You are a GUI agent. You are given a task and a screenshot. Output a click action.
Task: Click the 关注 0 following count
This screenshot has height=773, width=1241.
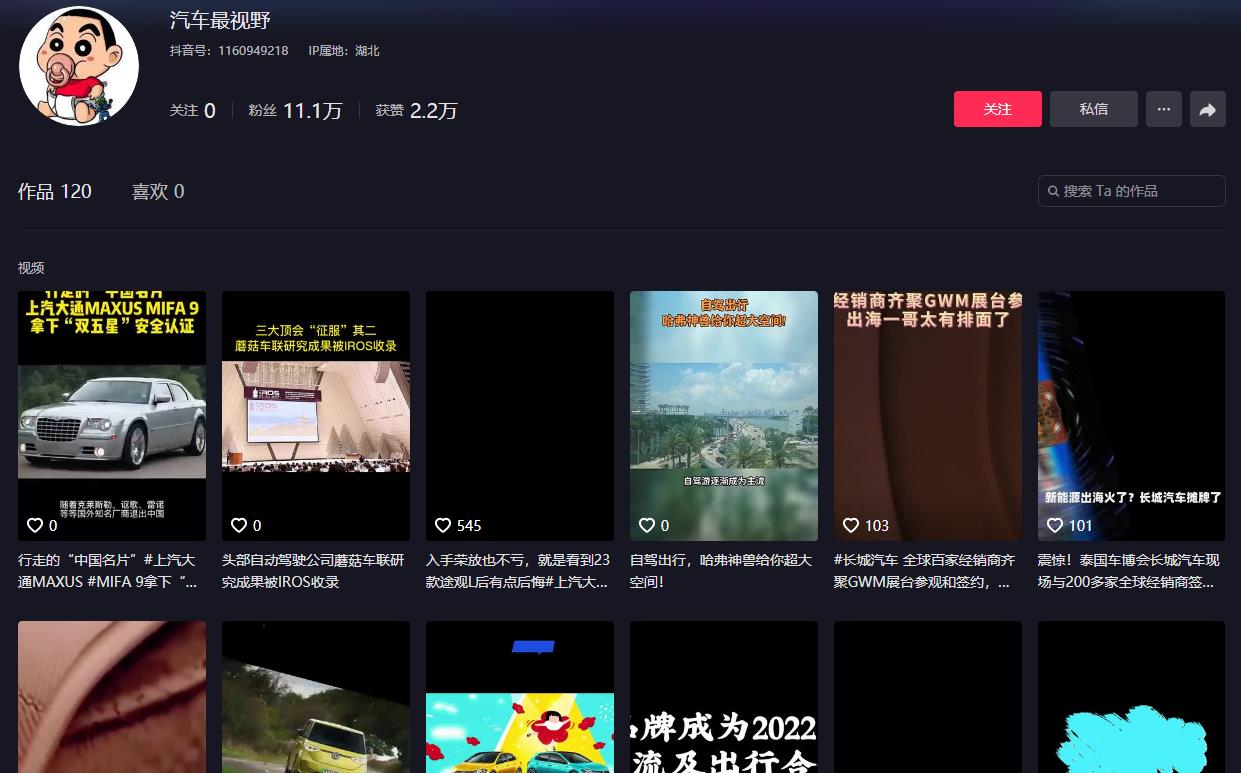pyautogui.click(x=193, y=110)
